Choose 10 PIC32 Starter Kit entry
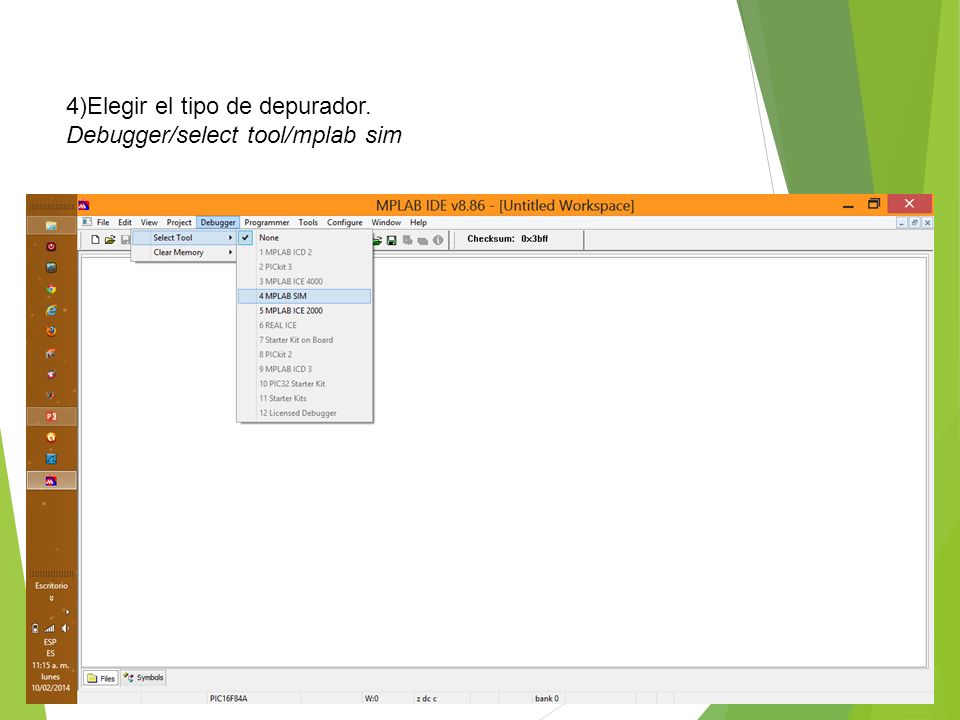The width and height of the screenshot is (960, 720). coord(304,384)
